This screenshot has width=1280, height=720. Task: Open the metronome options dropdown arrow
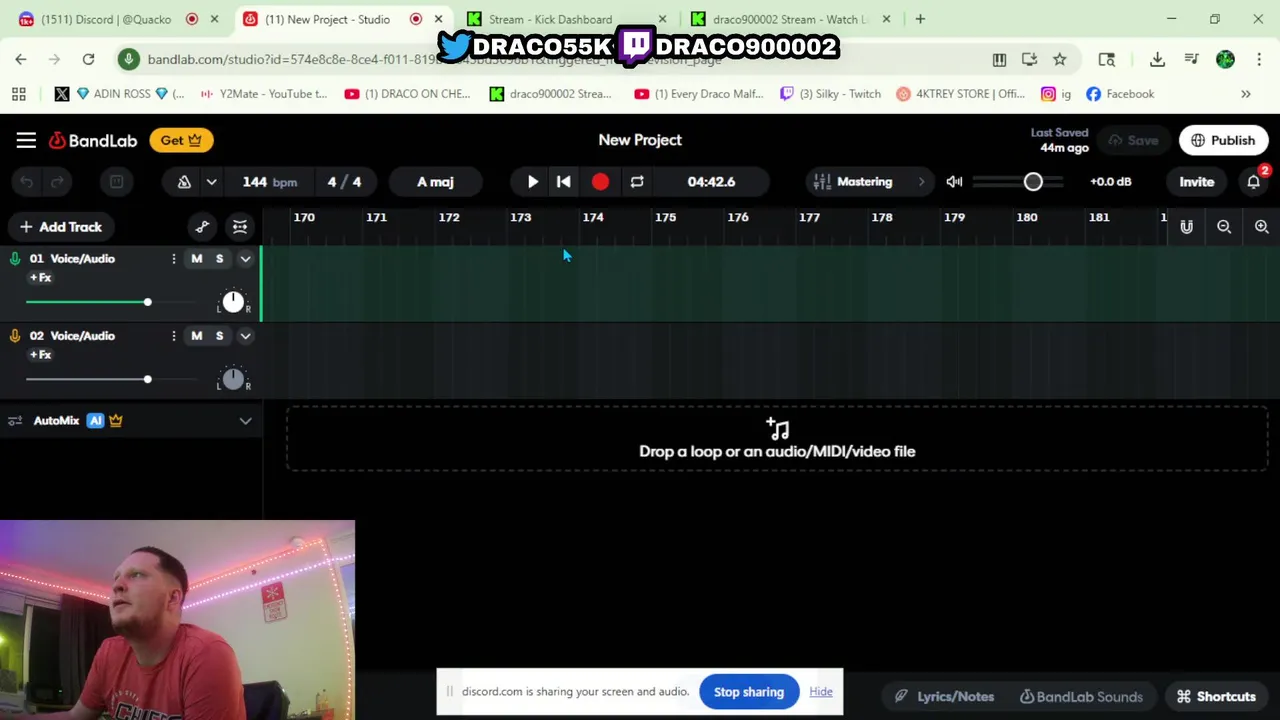(211, 182)
